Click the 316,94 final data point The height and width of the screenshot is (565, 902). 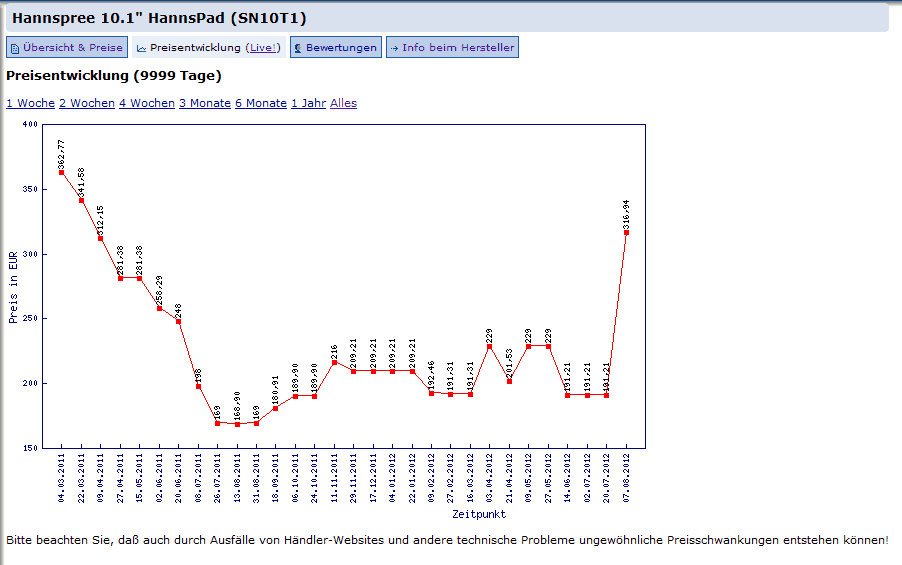(x=626, y=232)
